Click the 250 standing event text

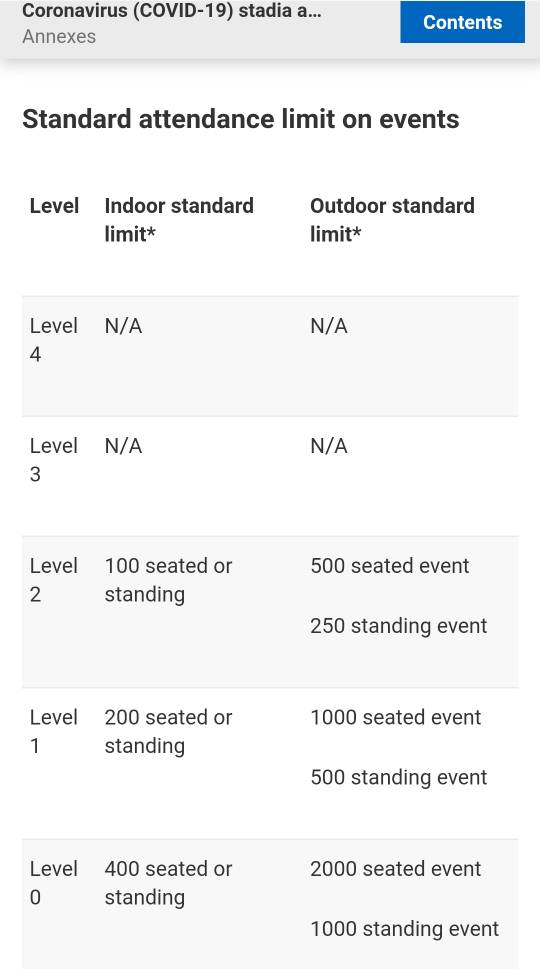[399, 625]
